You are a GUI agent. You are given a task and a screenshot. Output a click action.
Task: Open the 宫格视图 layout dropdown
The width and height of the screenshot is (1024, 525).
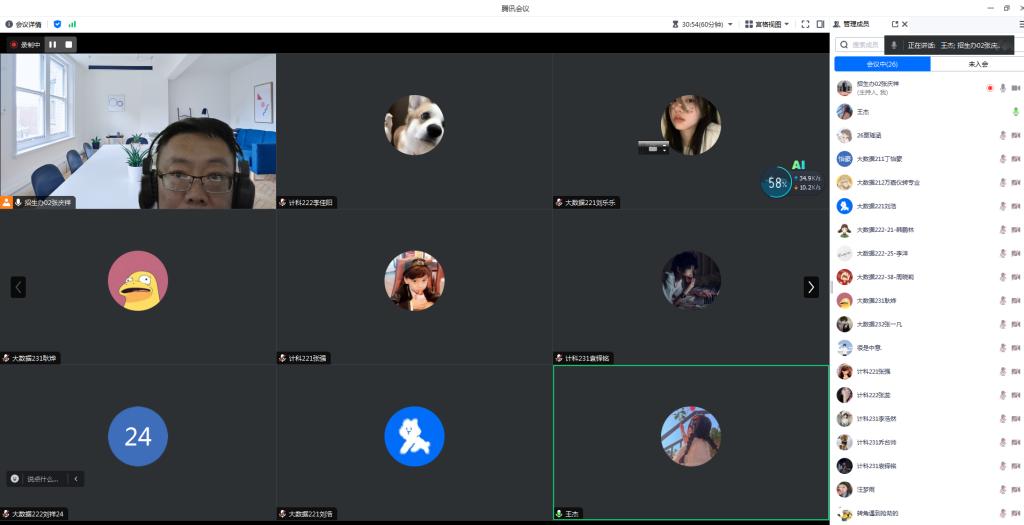(x=767, y=24)
